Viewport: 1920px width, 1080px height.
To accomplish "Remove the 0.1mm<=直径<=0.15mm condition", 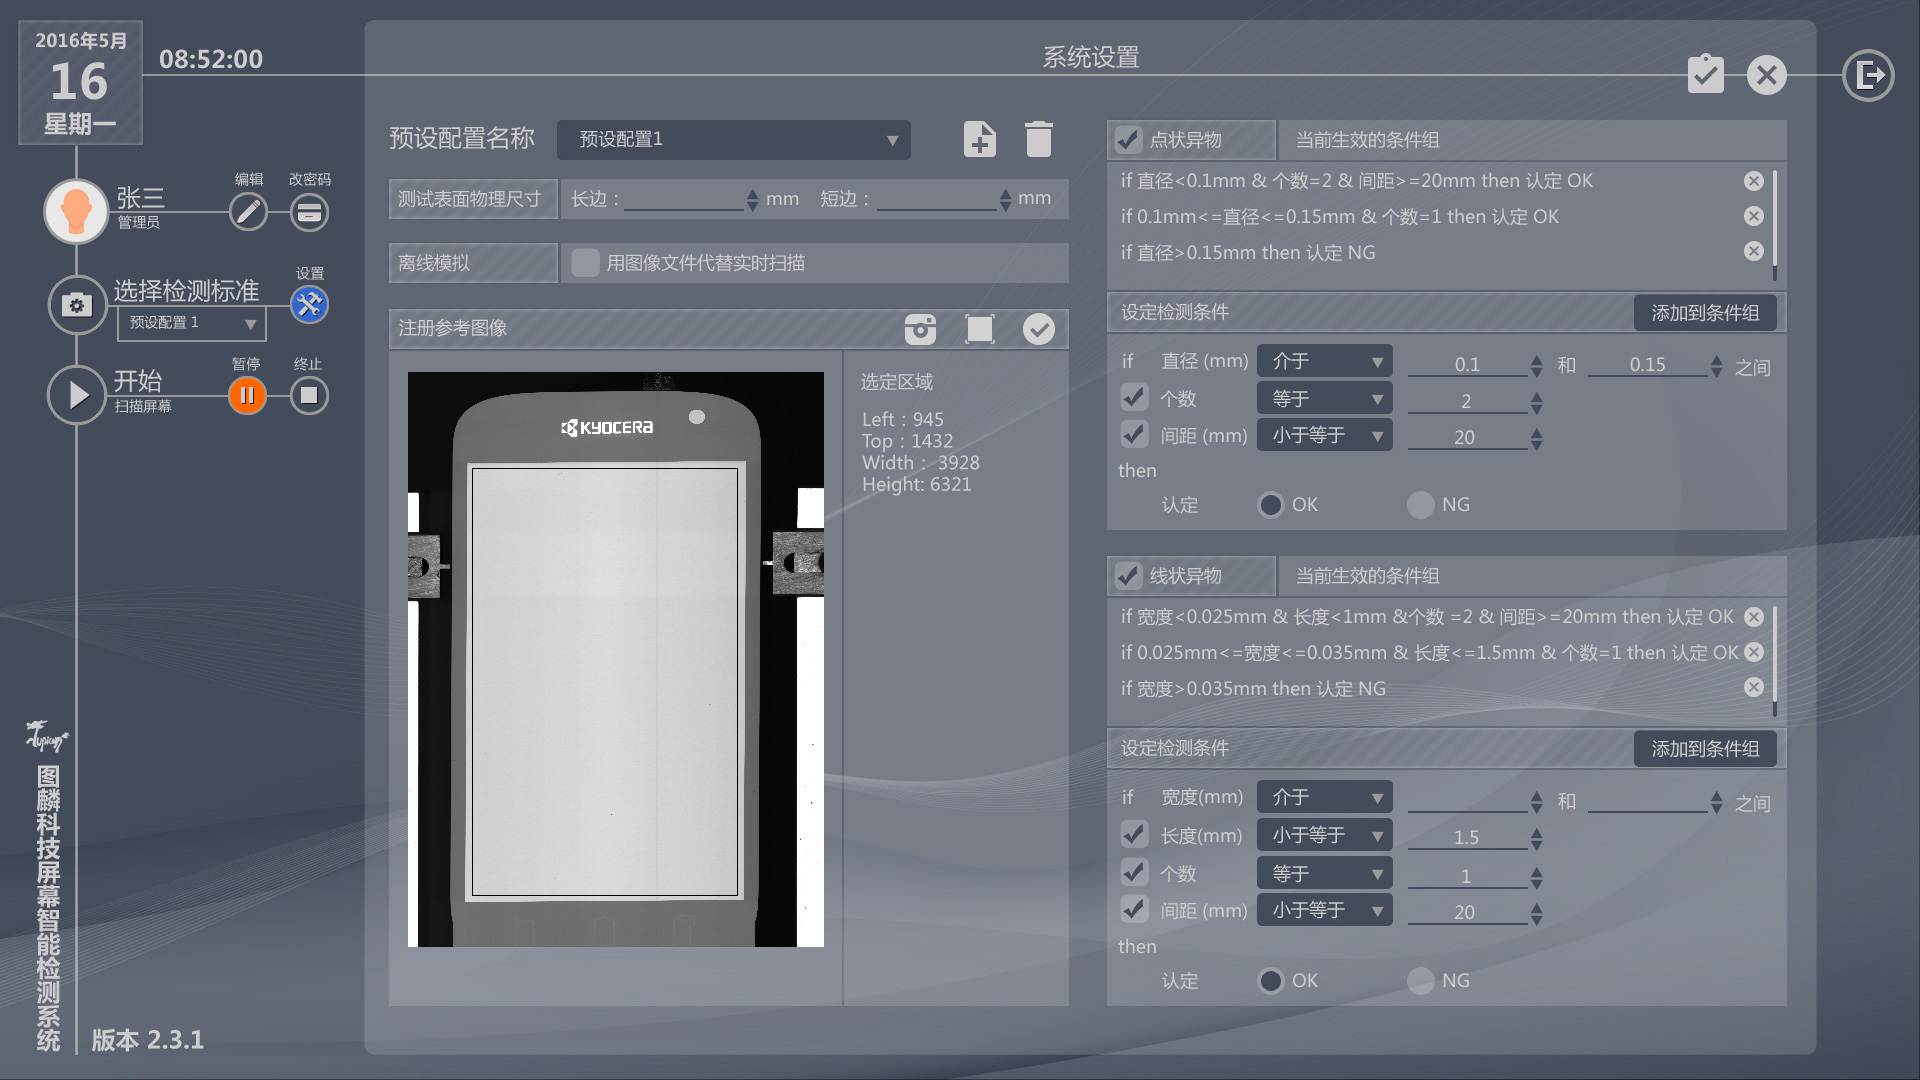I will [1754, 216].
